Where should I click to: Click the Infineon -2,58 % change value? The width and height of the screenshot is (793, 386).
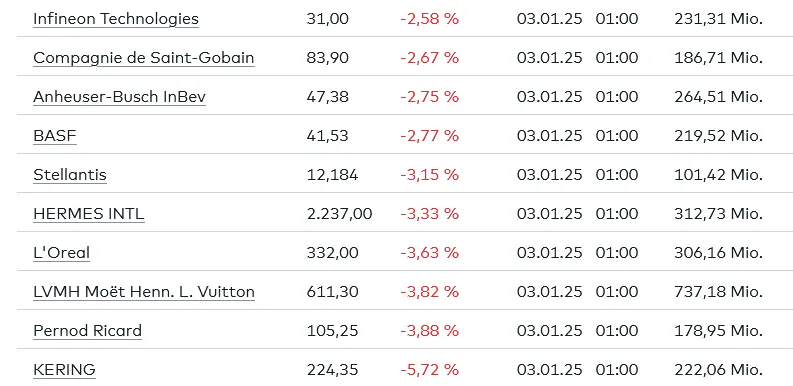[x=429, y=19]
